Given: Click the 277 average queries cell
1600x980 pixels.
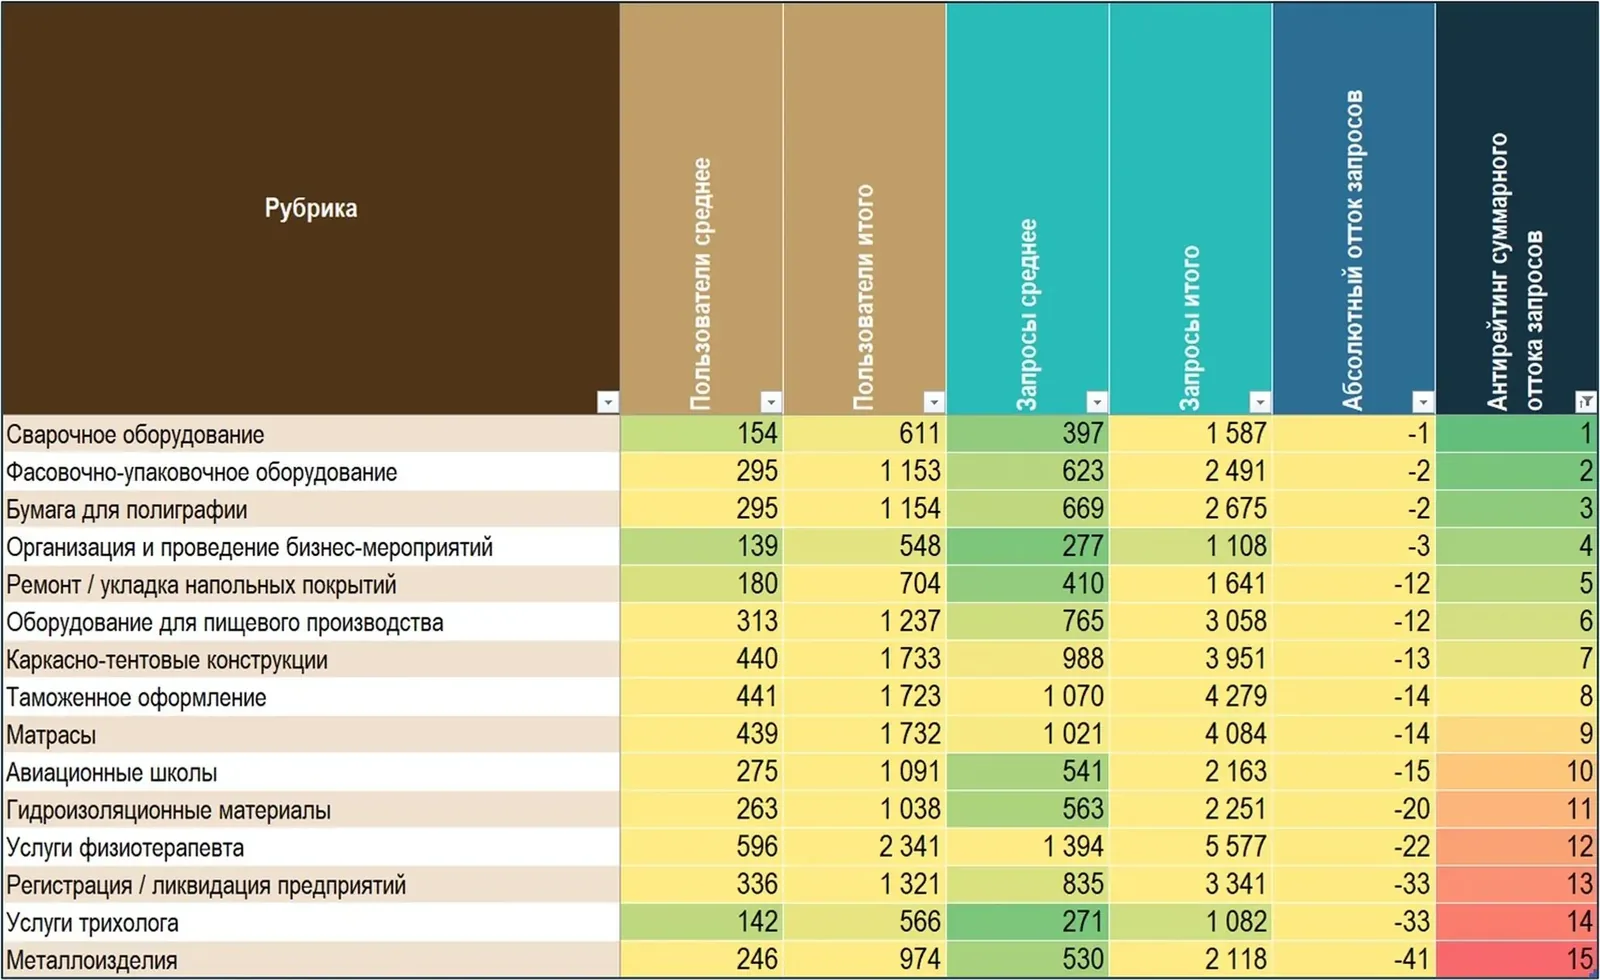Looking at the screenshot, I should (1027, 547).
